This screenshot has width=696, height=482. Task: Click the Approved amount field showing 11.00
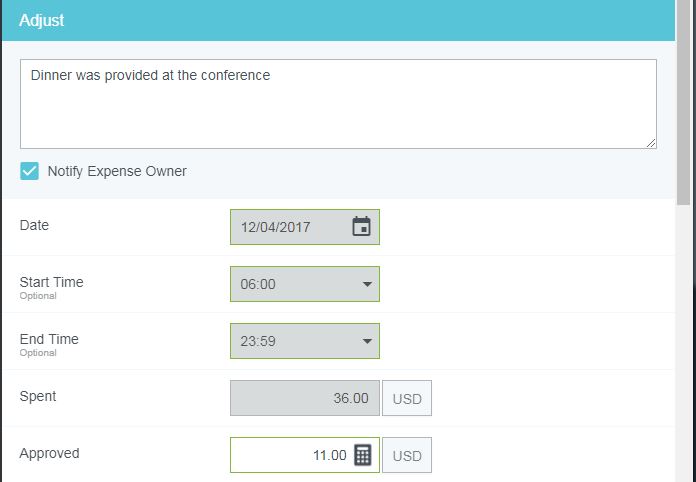(290, 455)
